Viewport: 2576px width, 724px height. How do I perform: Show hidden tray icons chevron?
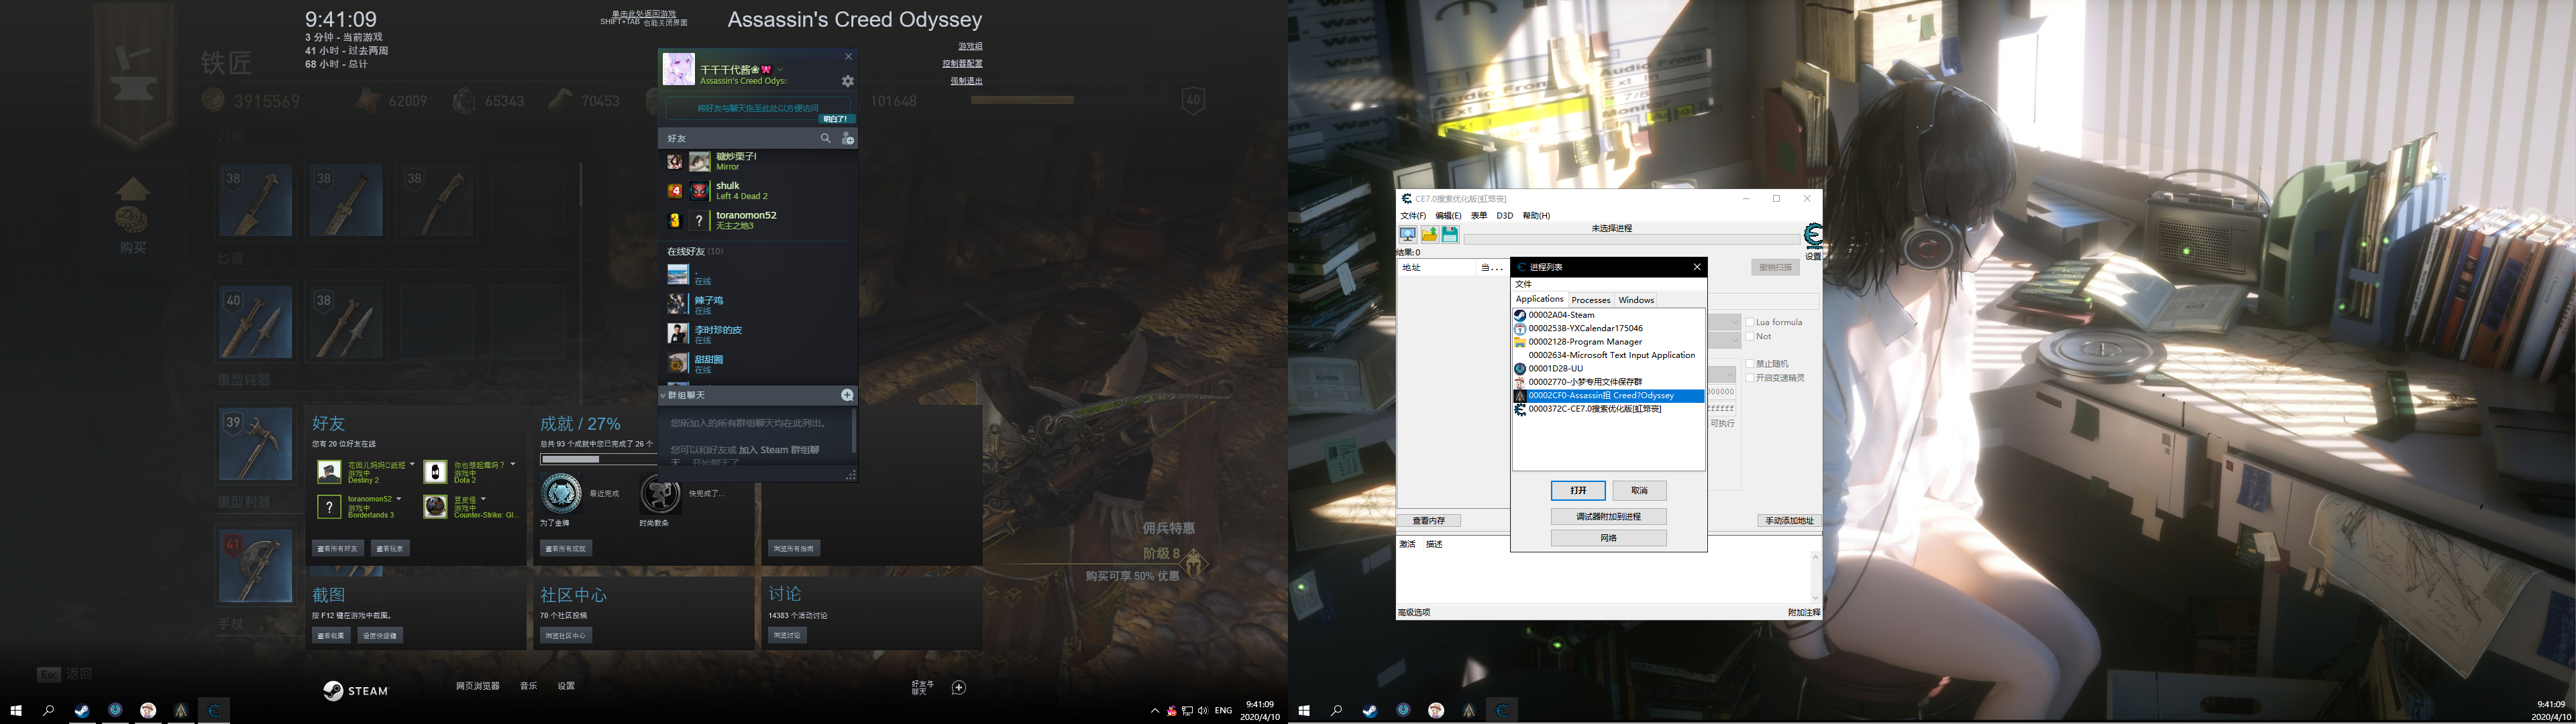pos(1155,711)
